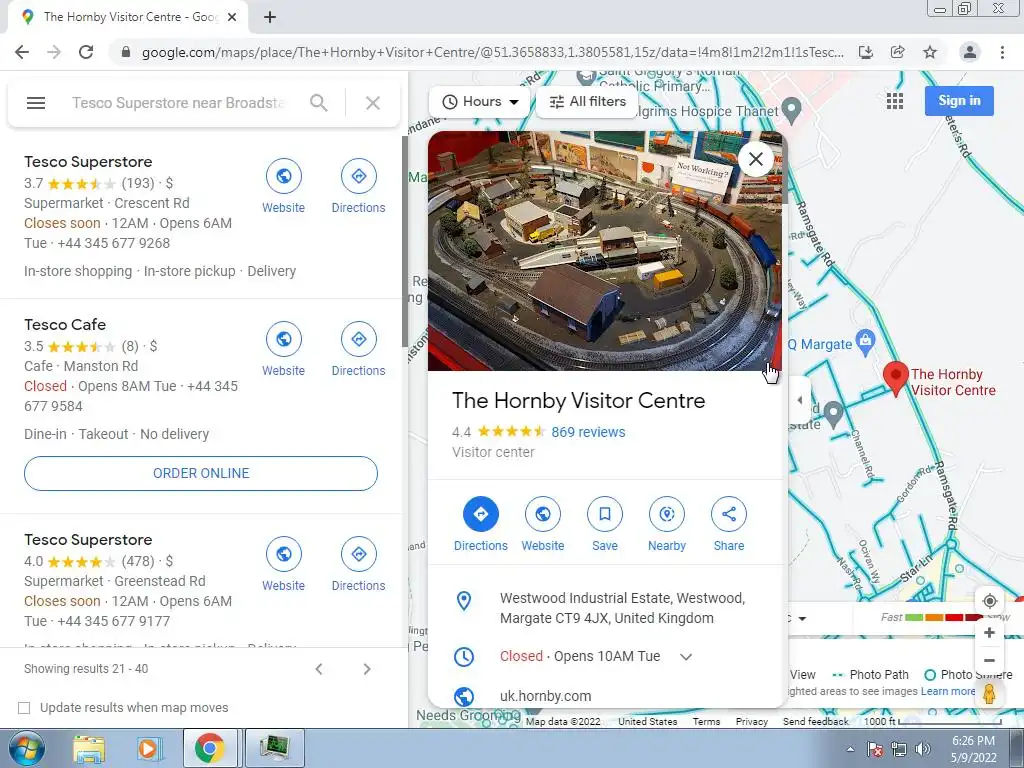Open the 869 reviews link
The width and height of the screenshot is (1024, 768).
coord(588,432)
